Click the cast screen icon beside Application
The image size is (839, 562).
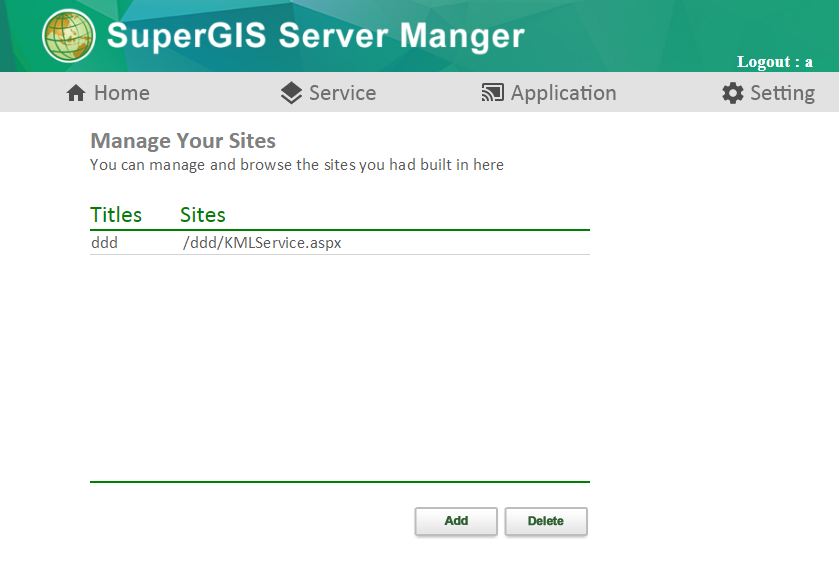(x=492, y=93)
